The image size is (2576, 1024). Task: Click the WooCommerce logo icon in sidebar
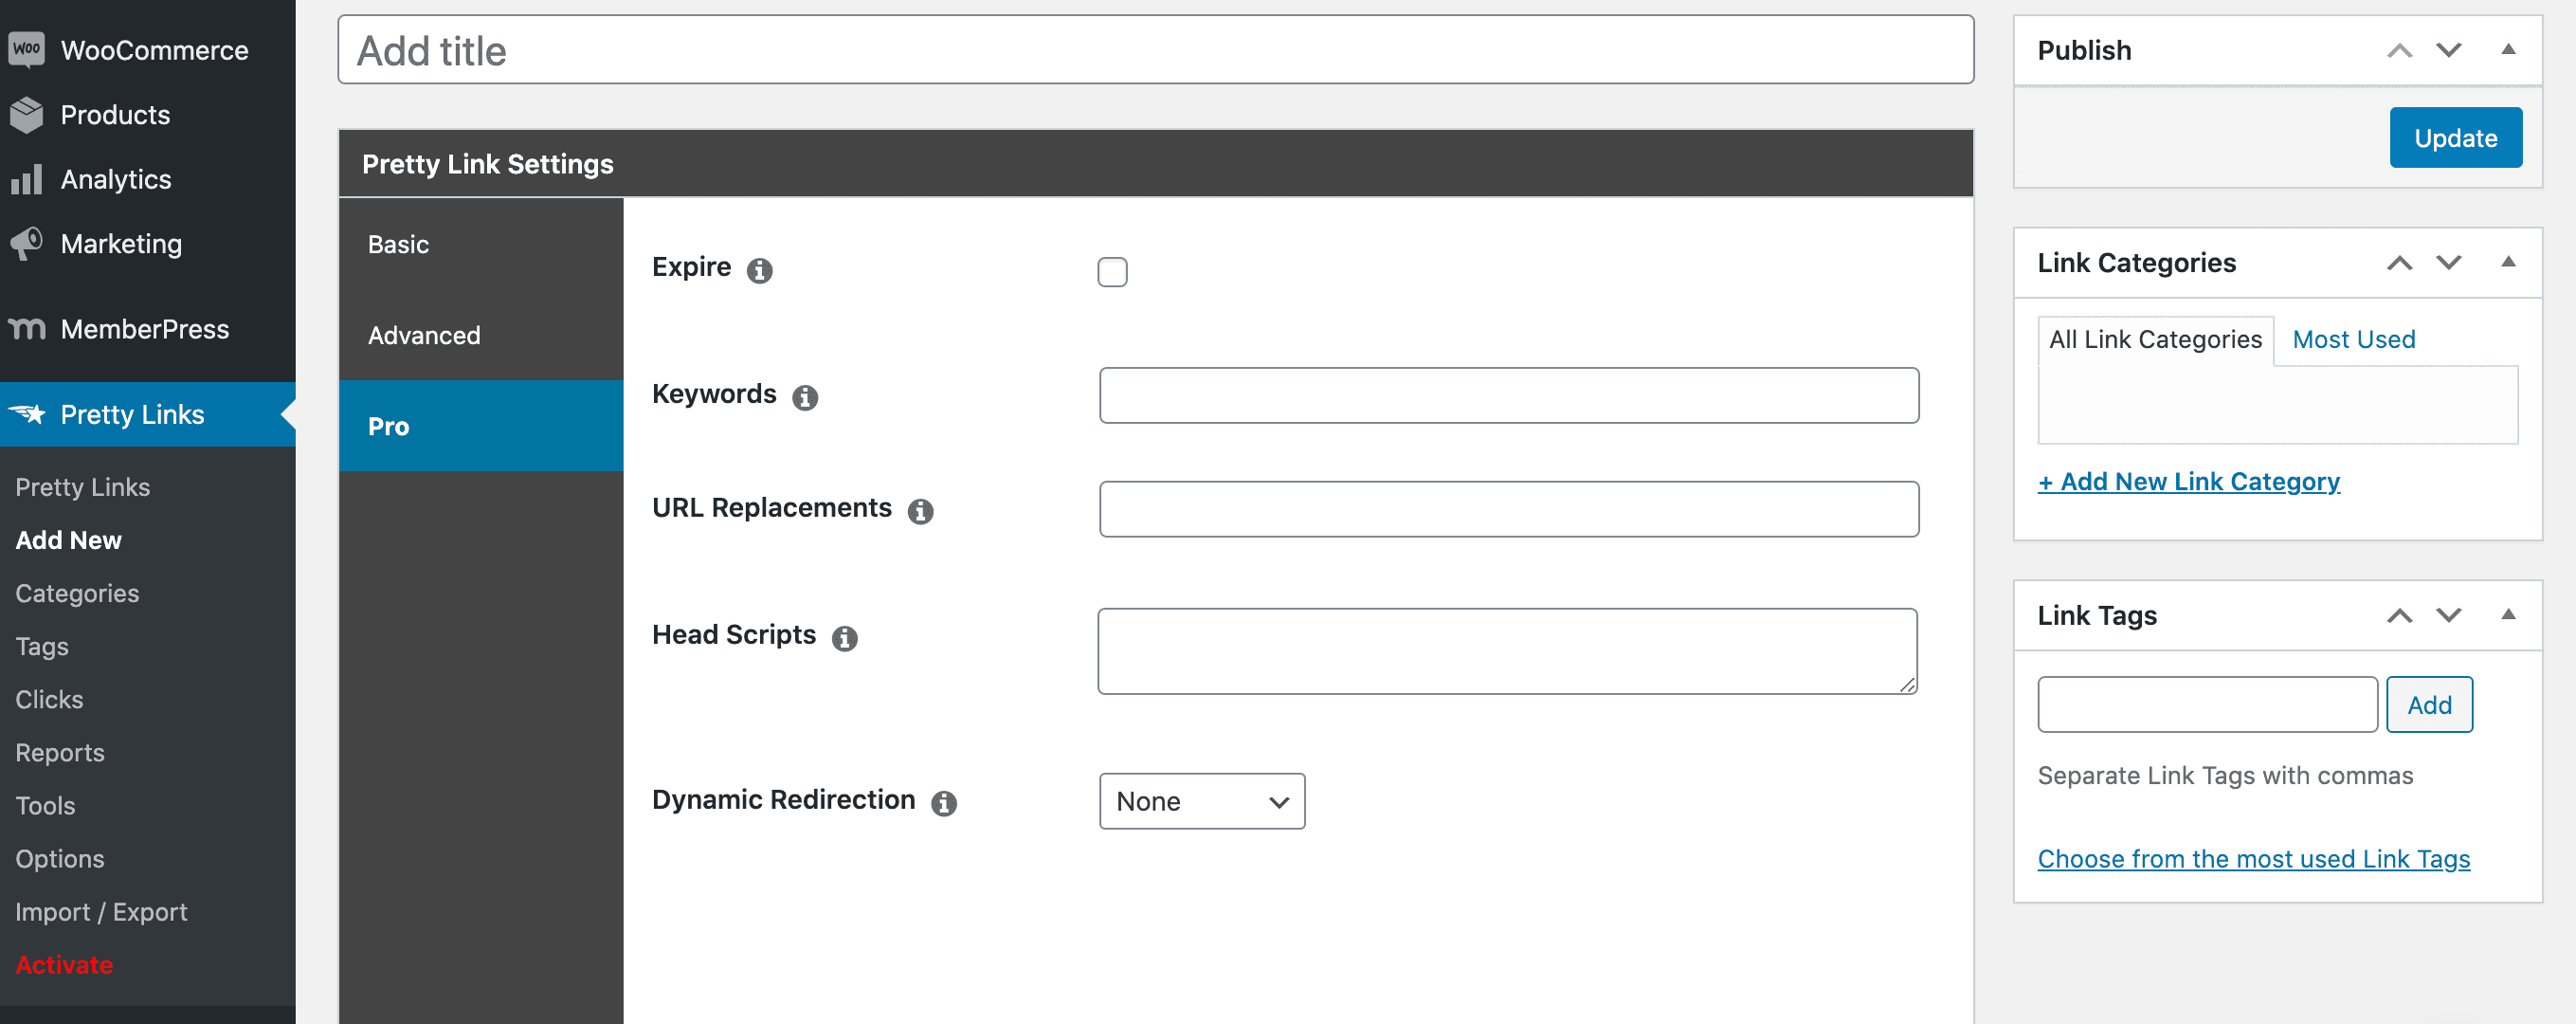point(27,49)
